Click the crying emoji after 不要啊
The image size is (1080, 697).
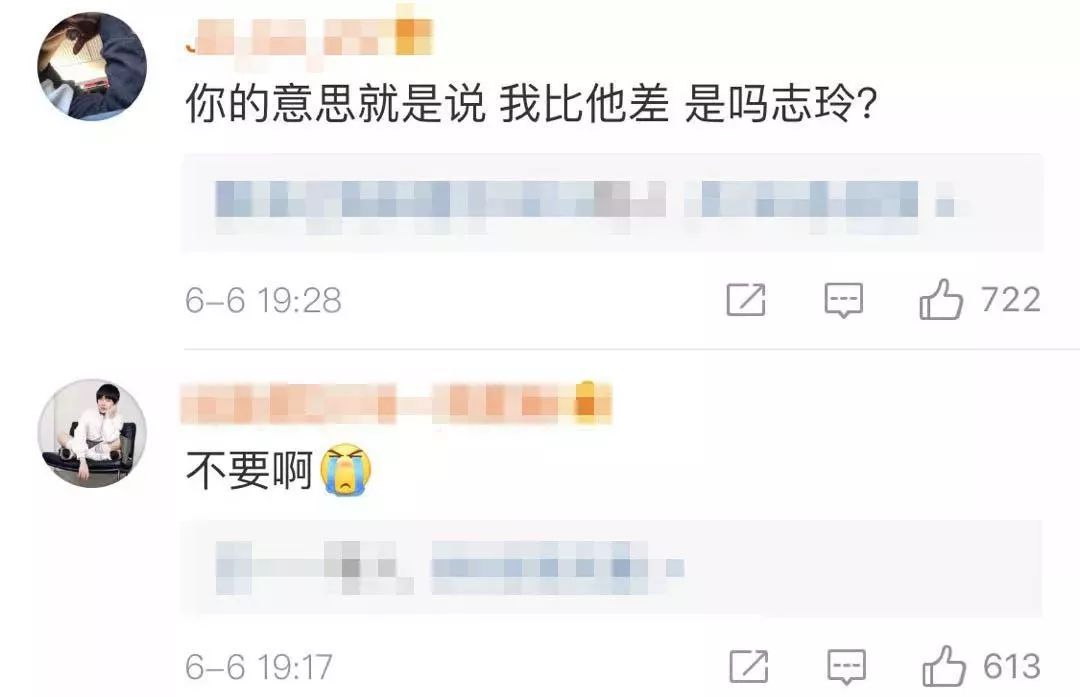[348, 470]
